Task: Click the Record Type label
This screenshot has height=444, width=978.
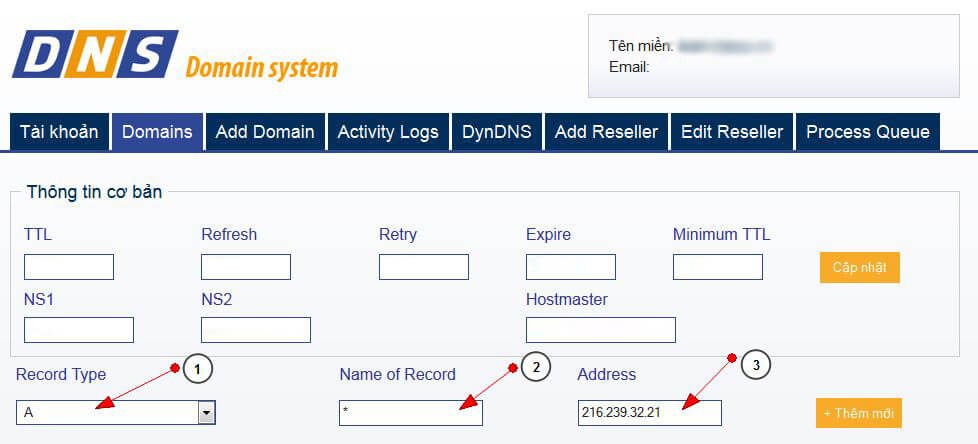Action: coord(61,375)
